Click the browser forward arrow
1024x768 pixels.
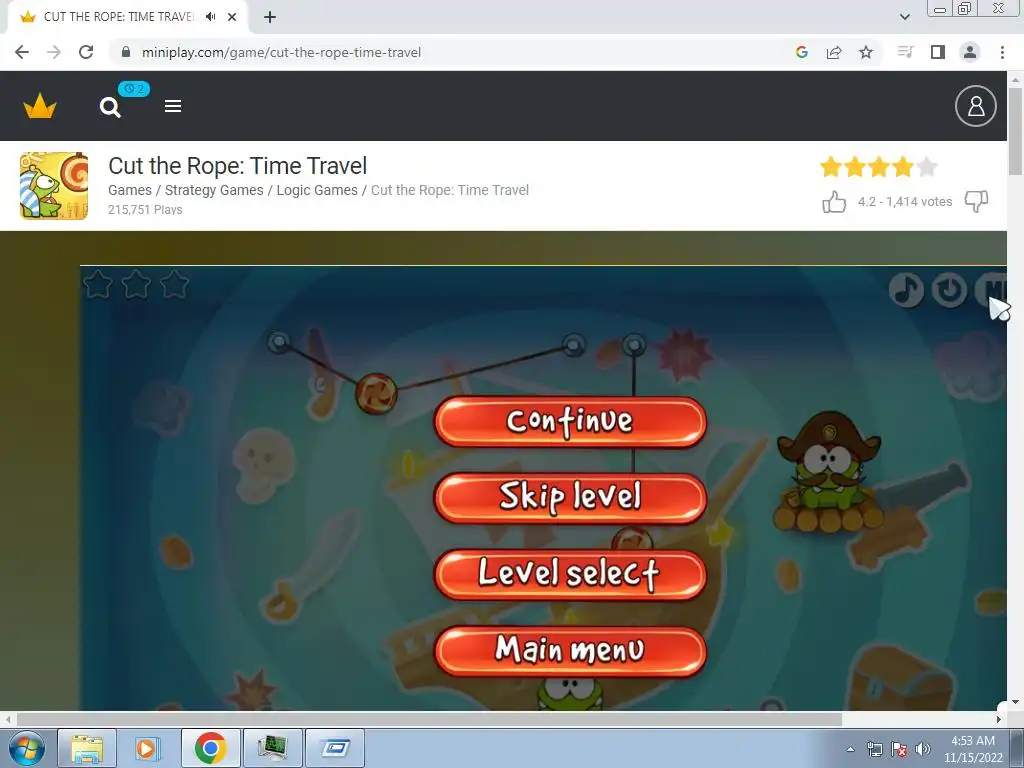tap(54, 52)
